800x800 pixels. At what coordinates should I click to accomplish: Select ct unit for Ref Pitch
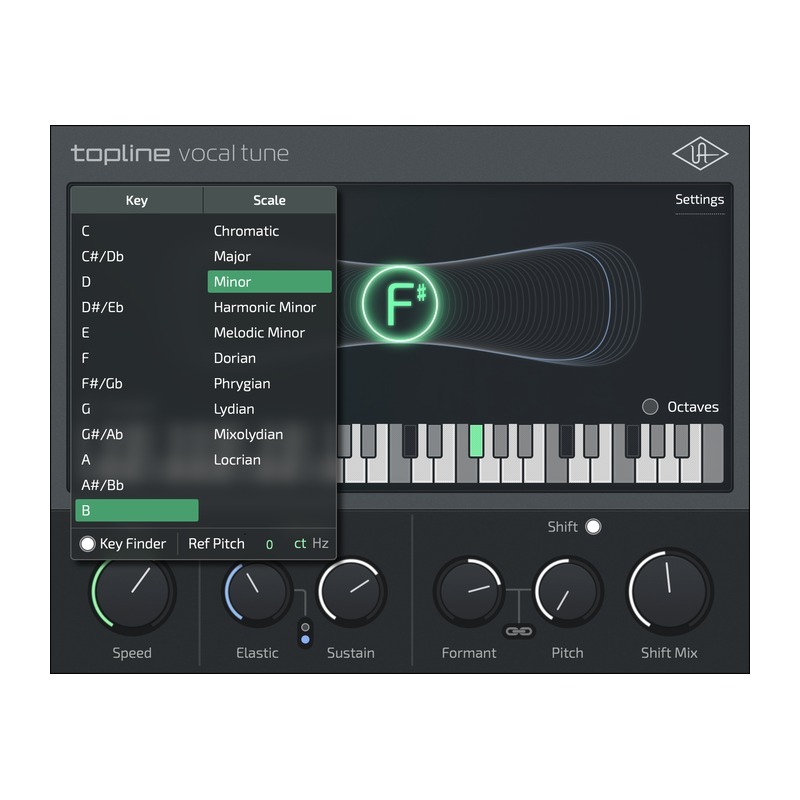[300, 543]
